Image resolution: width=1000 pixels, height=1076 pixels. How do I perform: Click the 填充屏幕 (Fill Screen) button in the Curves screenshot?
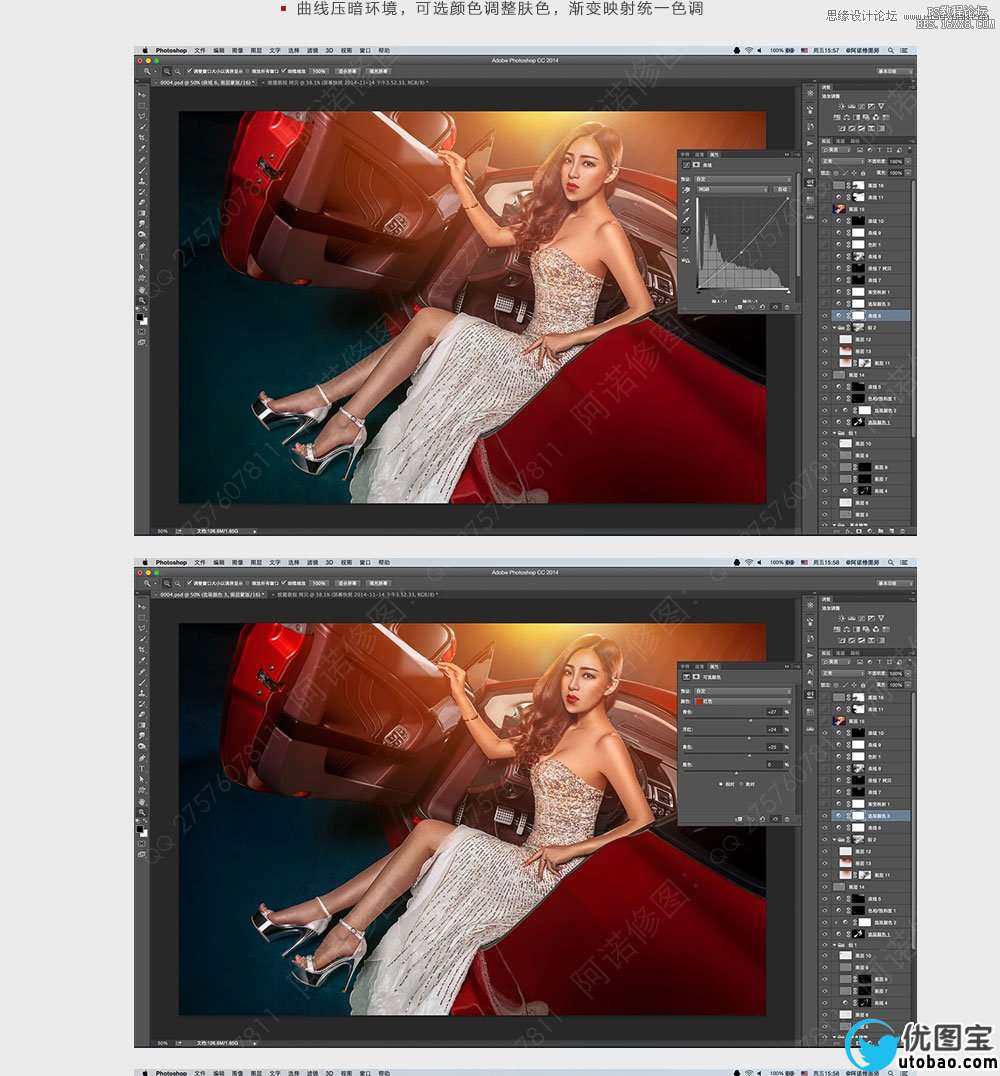(x=378, y=71)
